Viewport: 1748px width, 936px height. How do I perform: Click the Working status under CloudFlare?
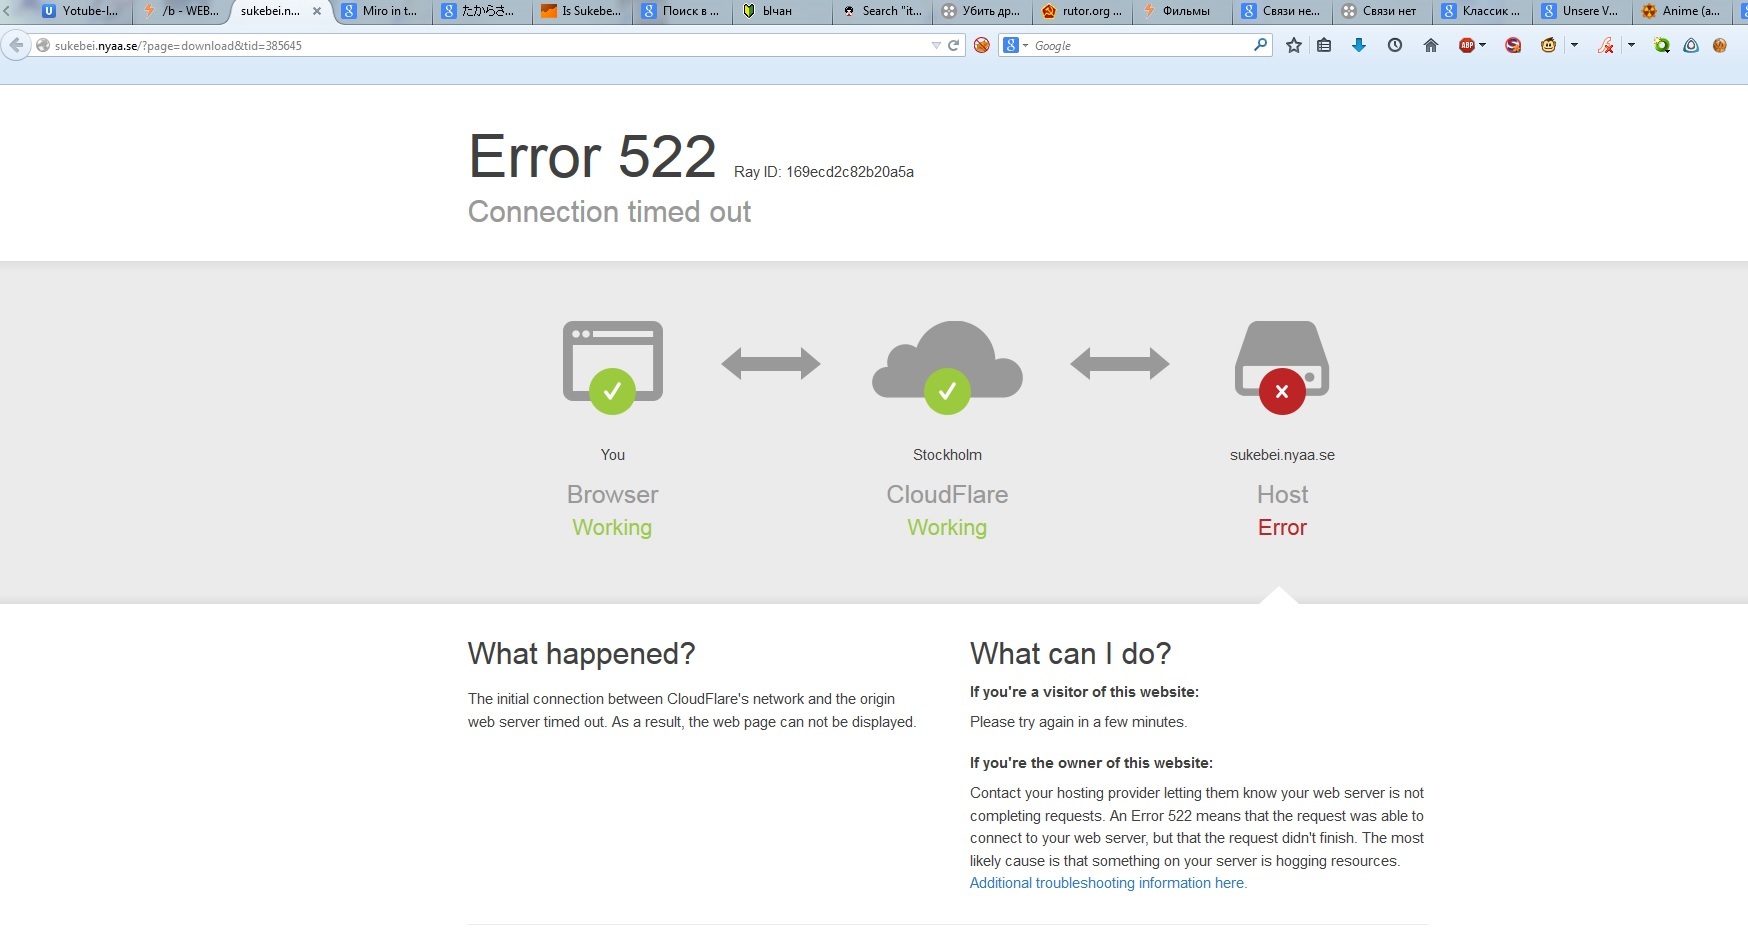coord(947,527)
